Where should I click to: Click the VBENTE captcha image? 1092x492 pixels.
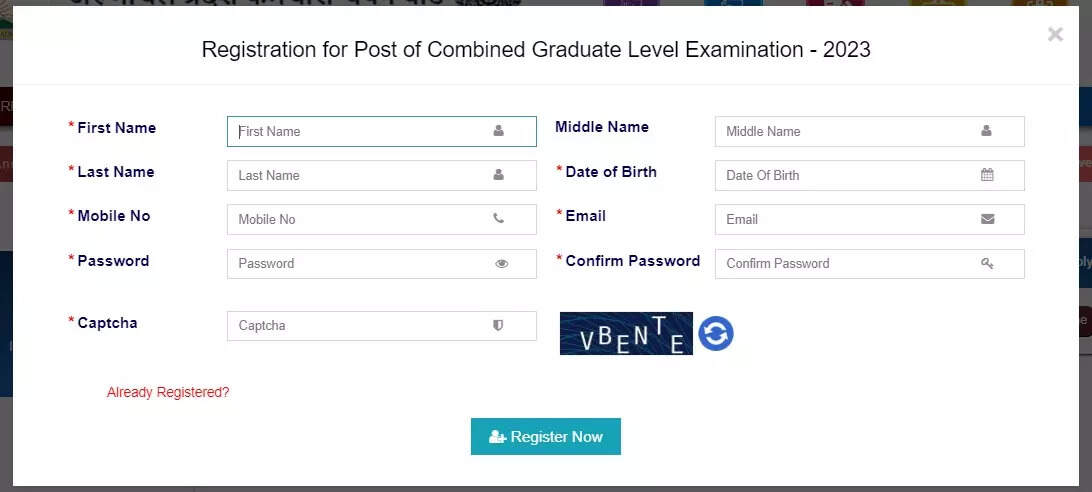pos(626,333)
